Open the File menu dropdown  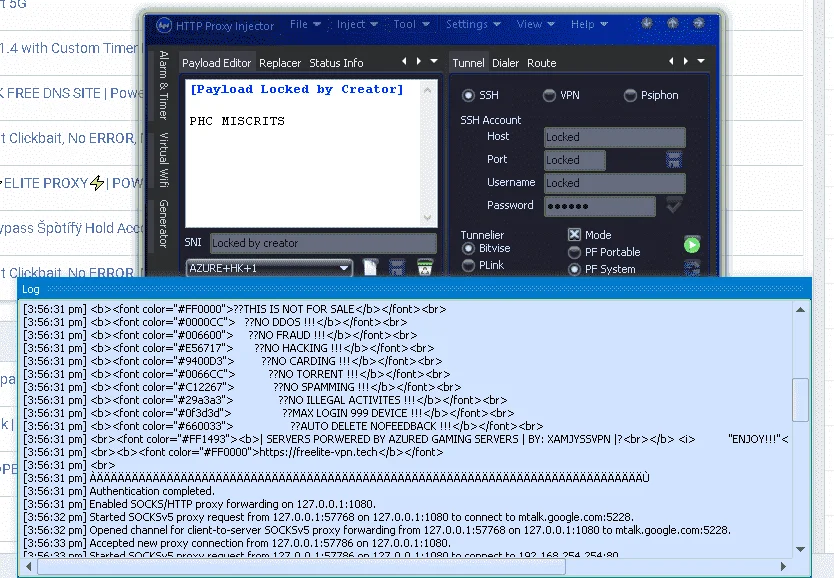pyautogui.click(x=305, y=24)
